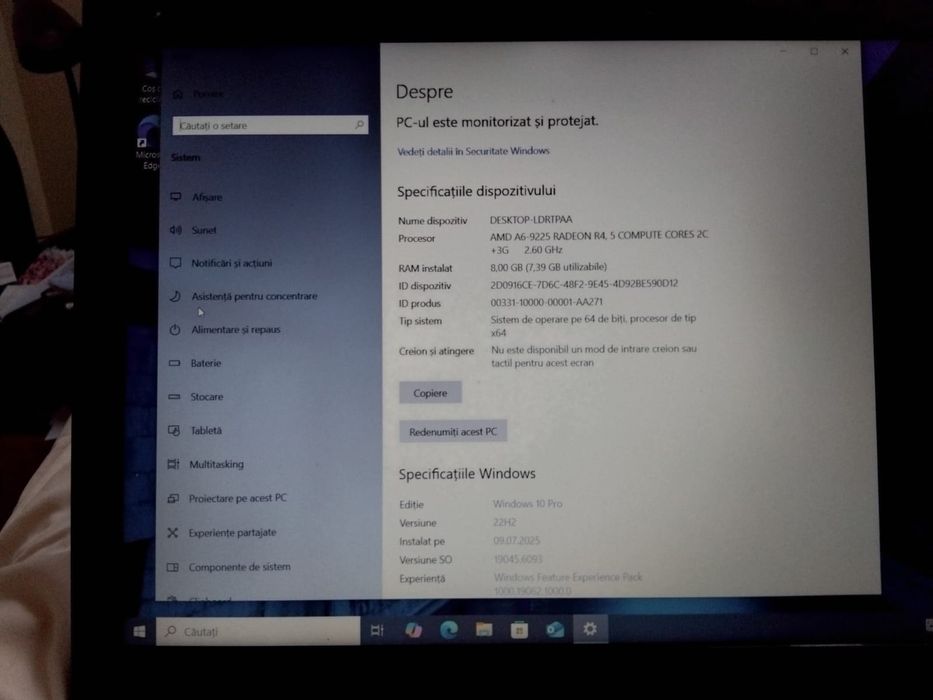This screenshot has height=700, width=933.
Task: Click the Windows 10 Pro edition text
Action: click(x=528, y=504)
